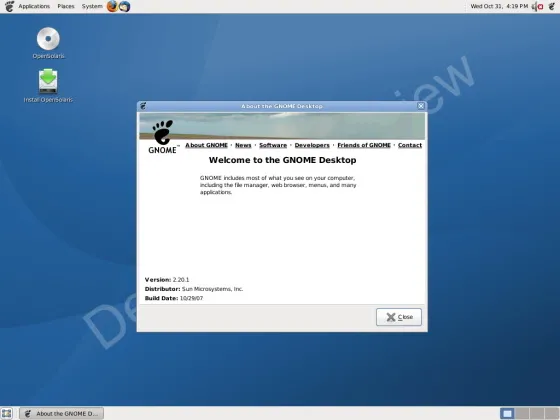Switch to the second workspace
This screenshot has width=560, height=420.
point(522,414)
